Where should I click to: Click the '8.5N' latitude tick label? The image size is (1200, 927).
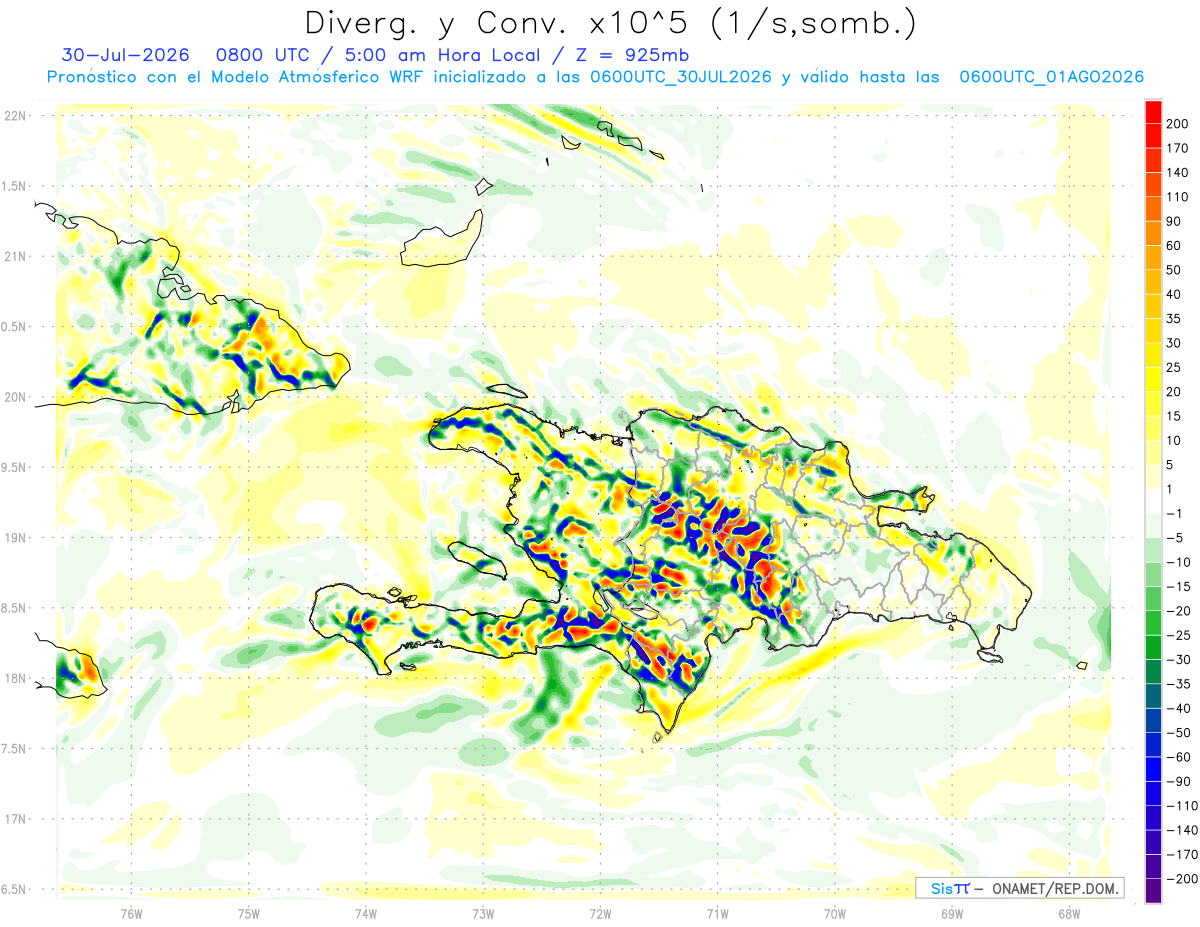point(14,609)
